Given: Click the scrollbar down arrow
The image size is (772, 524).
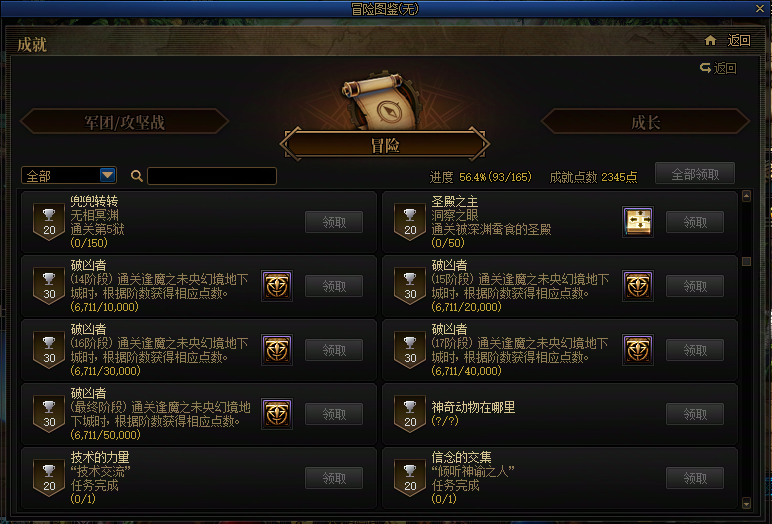Looking at the screenshot, I should (746, 503).
